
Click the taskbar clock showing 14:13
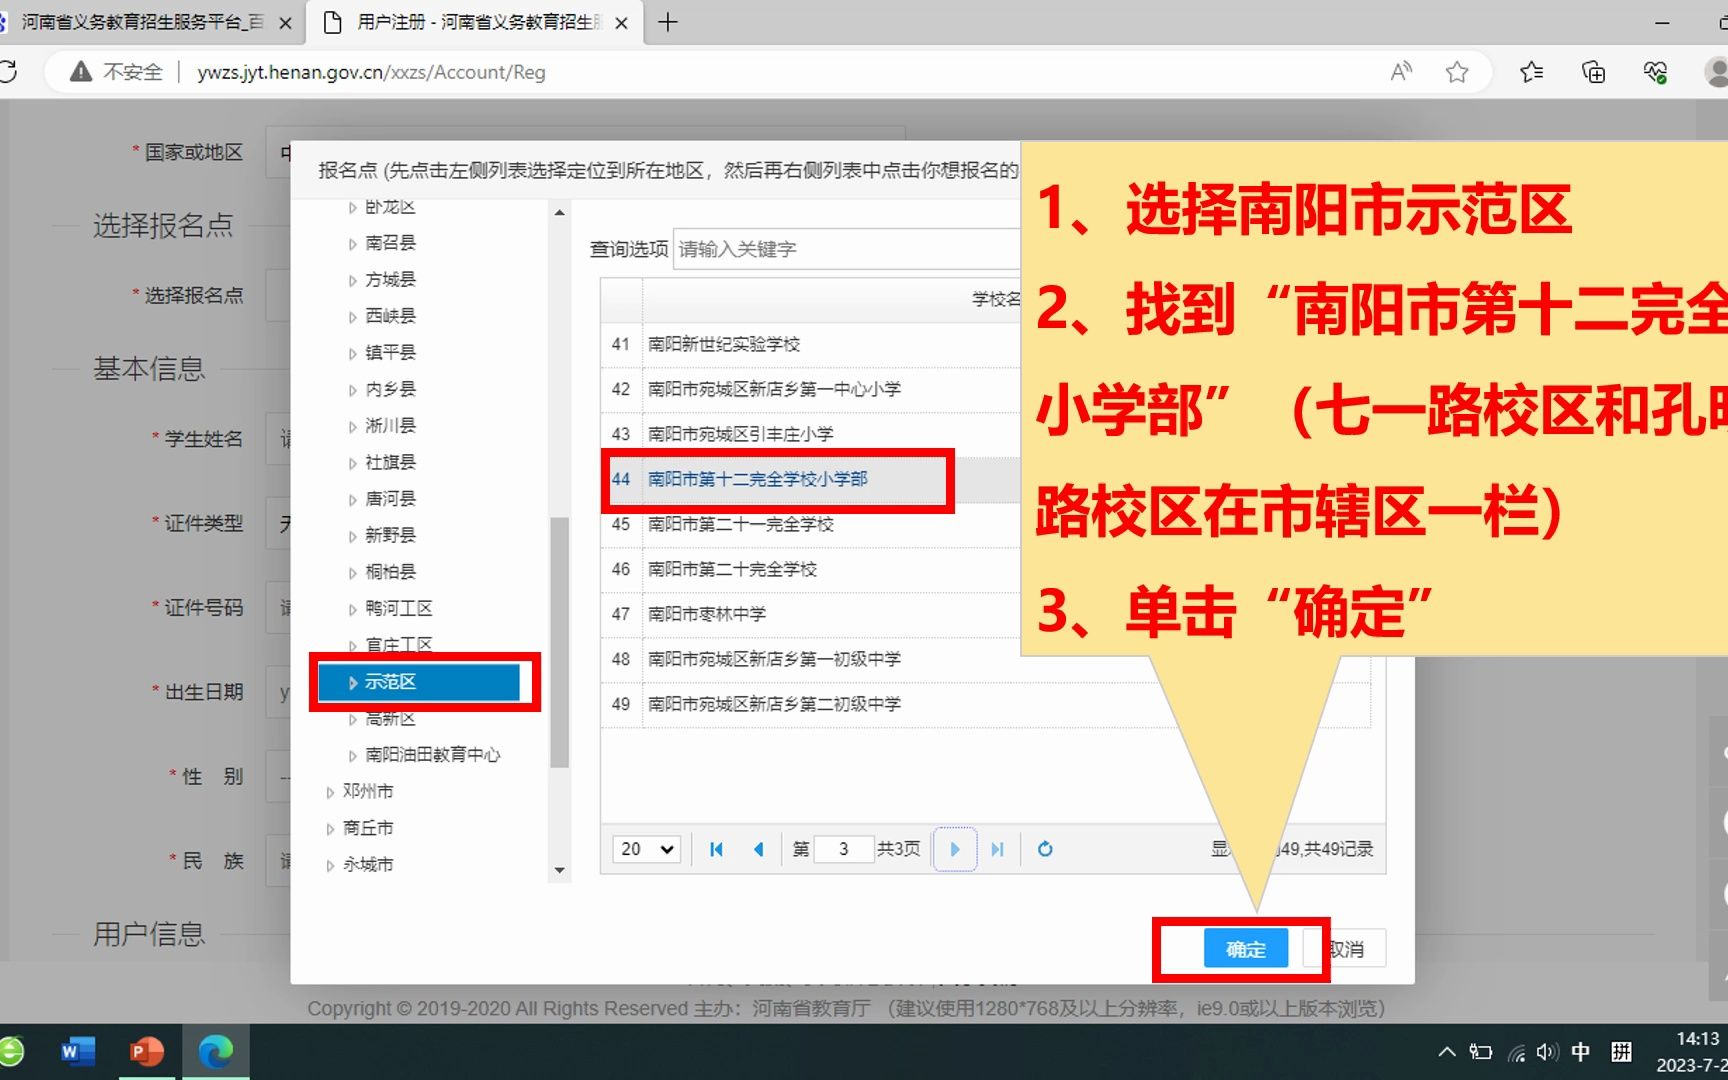[x=1697, y=1039]
